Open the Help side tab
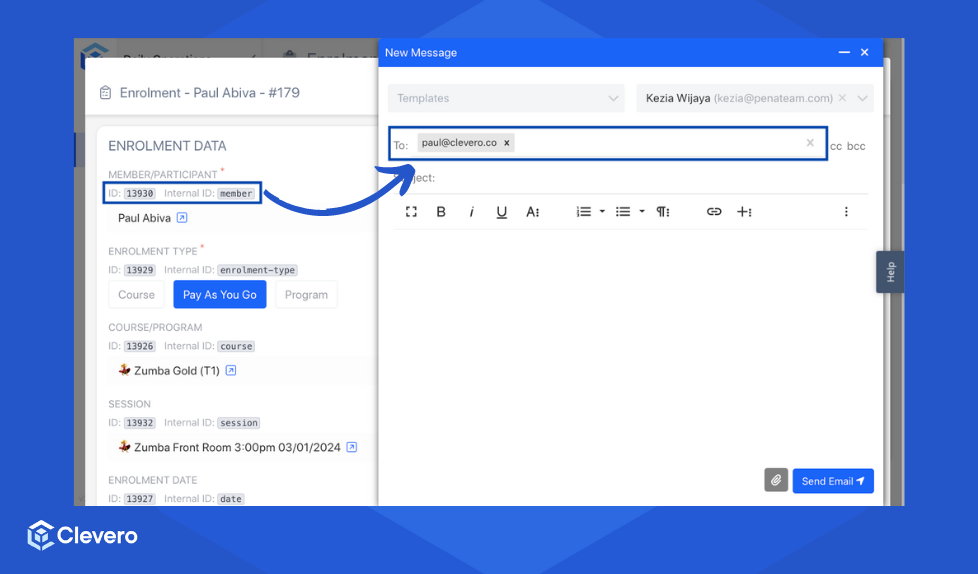 pos(890,272)
